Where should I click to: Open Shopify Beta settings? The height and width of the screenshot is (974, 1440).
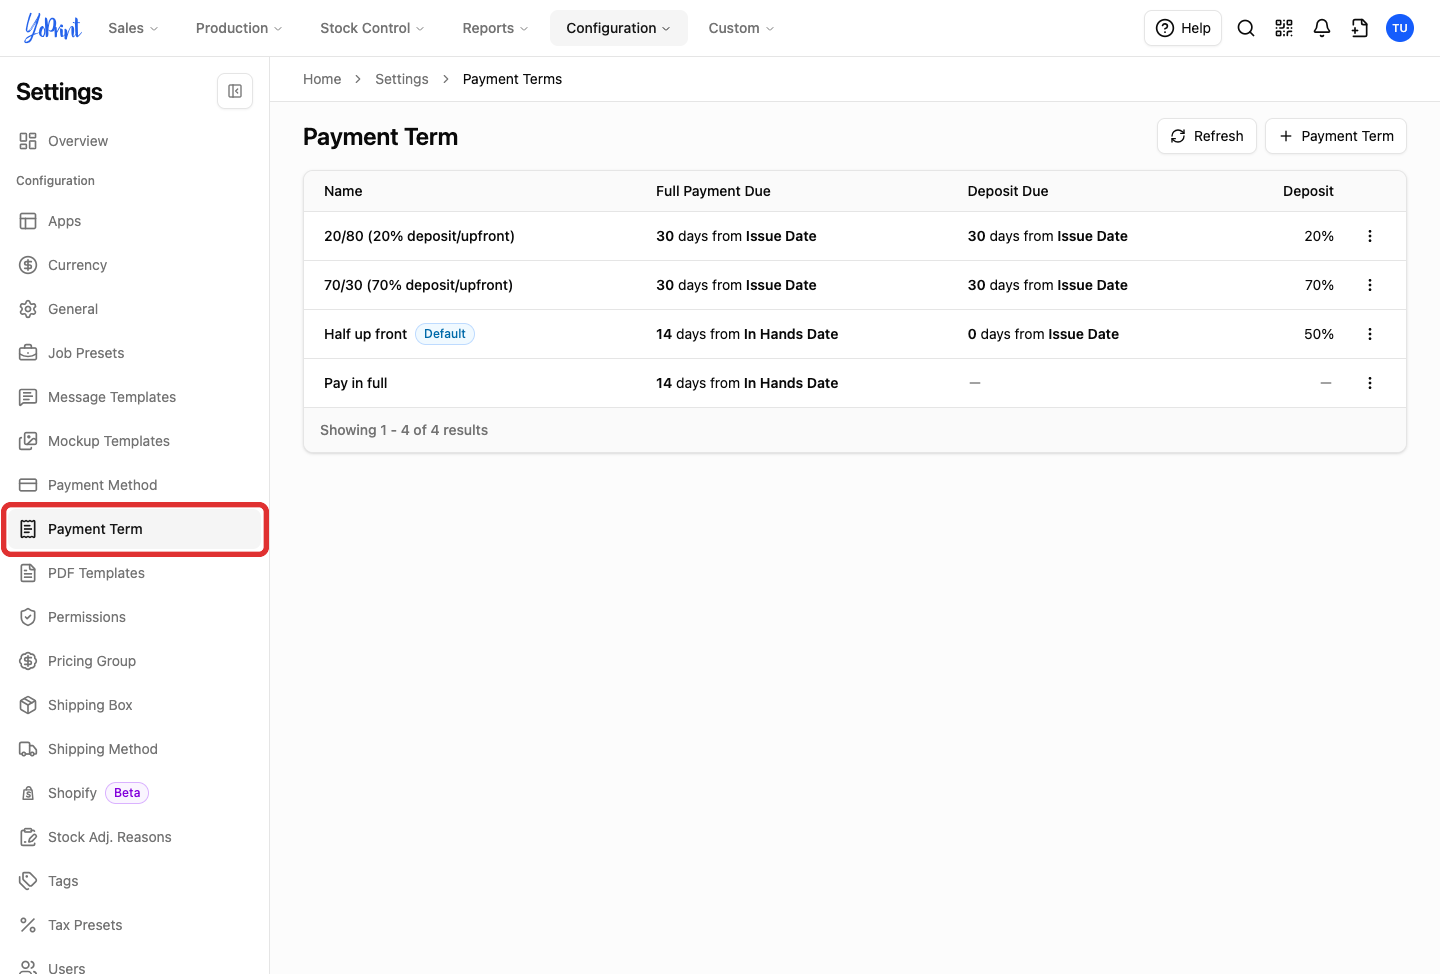coord(135,793)
